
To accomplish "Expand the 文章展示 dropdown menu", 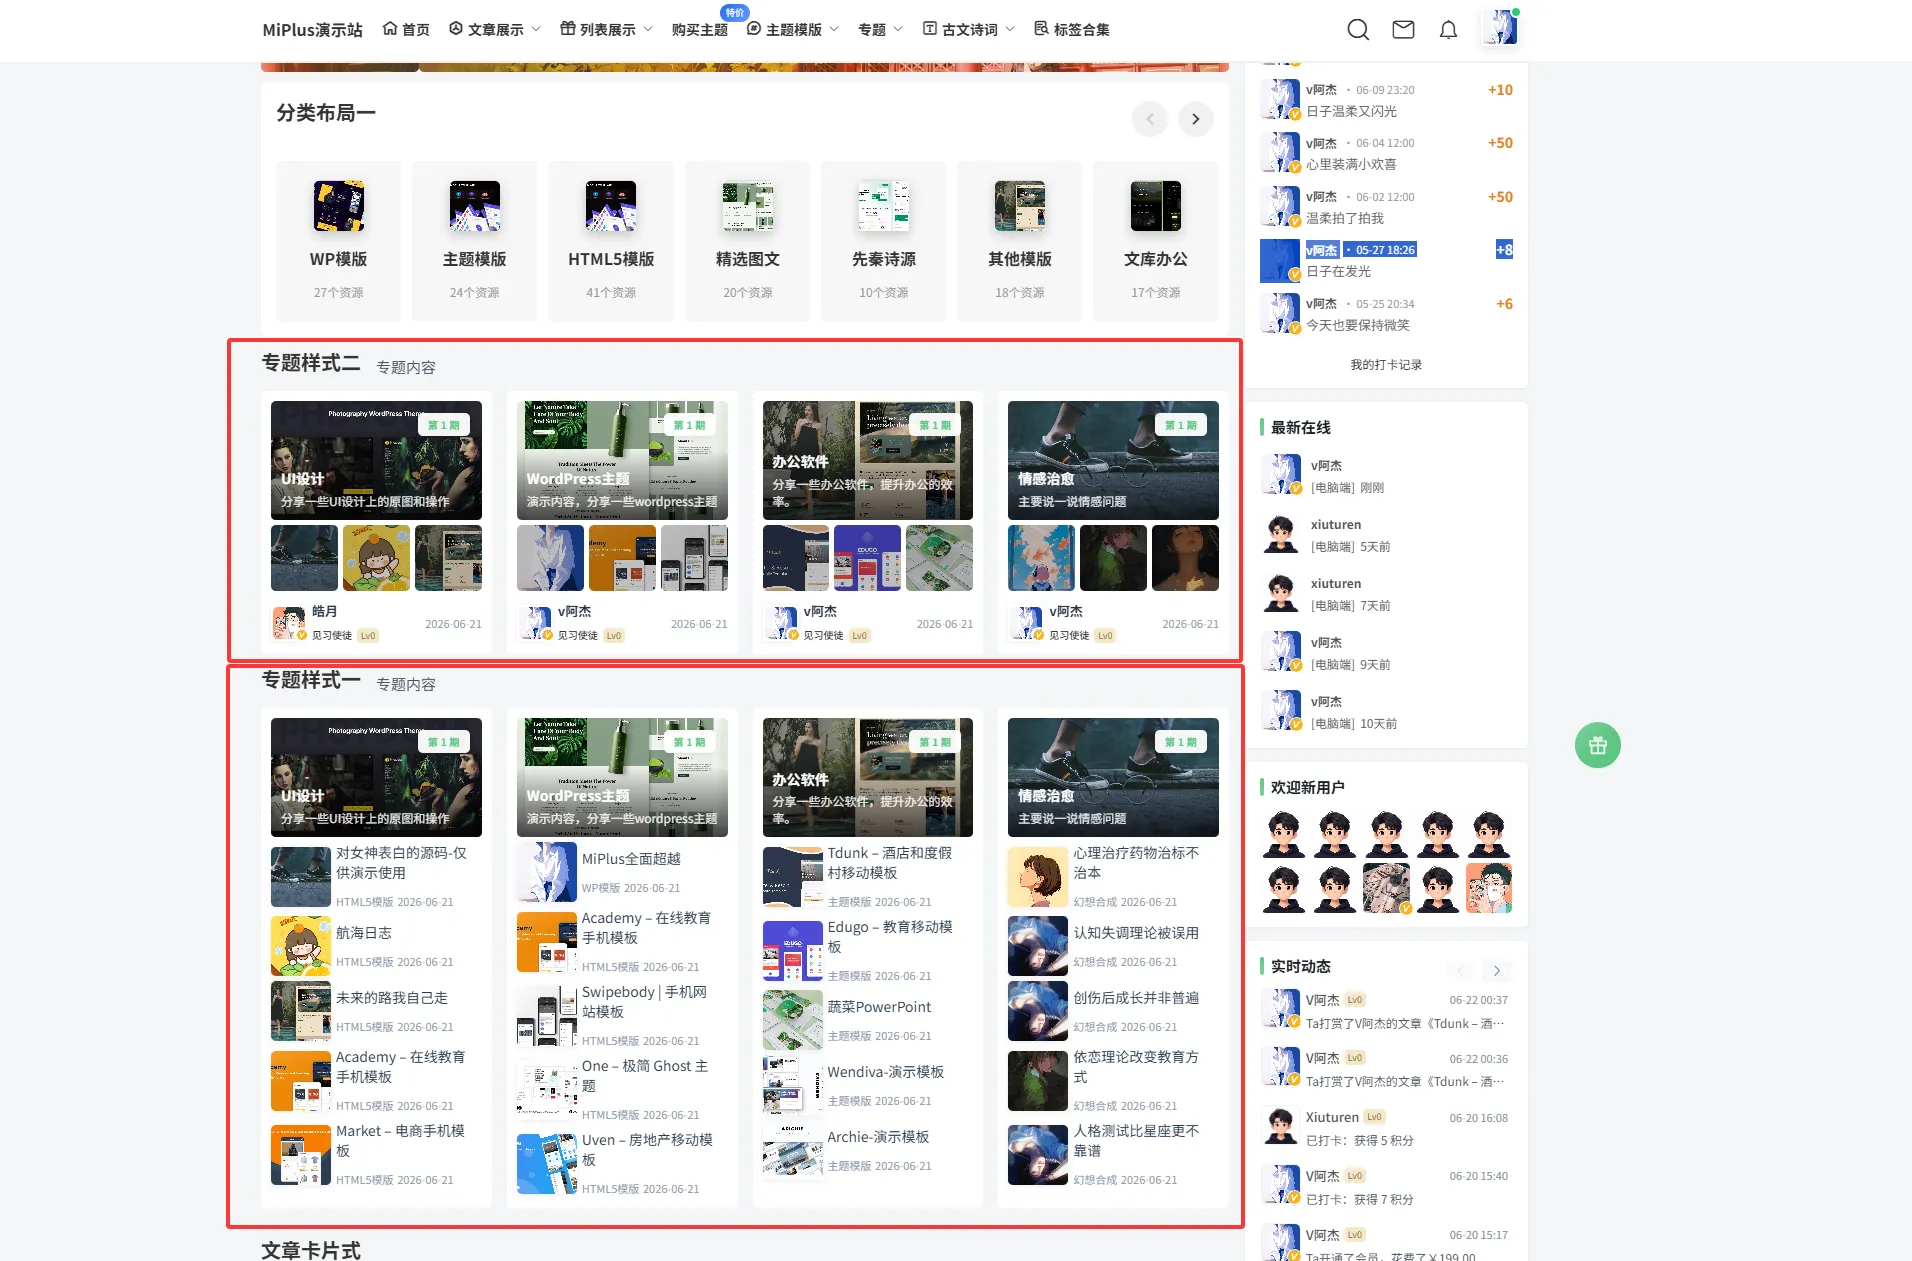I will (x=495, y=30).
